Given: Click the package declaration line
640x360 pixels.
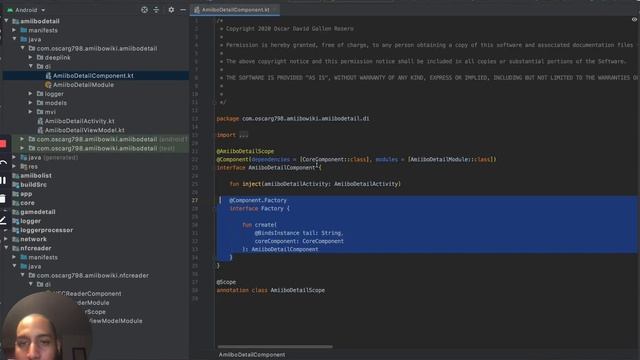Looking at the screenshot, I should click(293, 118).
